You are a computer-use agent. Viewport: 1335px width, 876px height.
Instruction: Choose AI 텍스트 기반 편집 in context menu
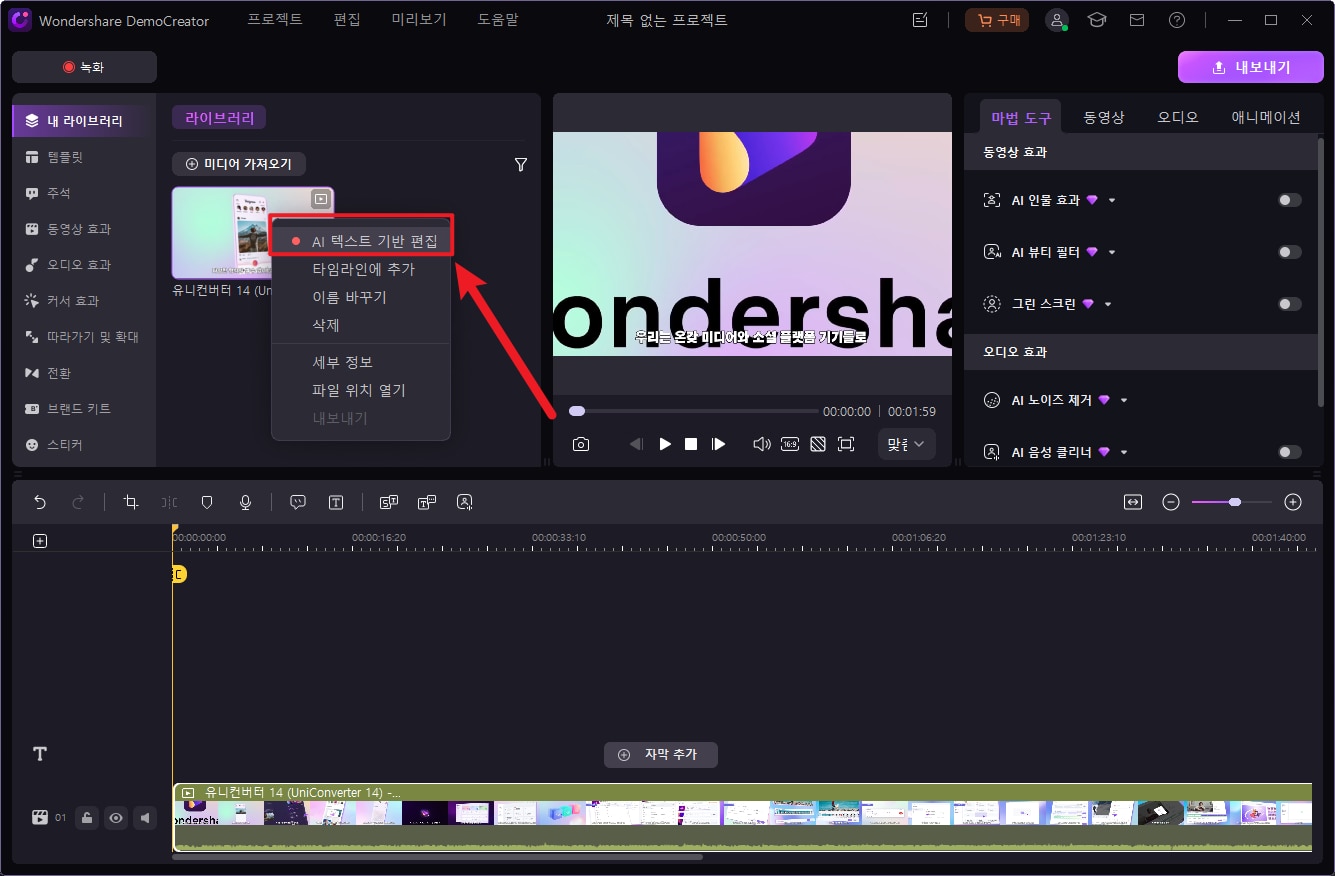click(361, 241)
